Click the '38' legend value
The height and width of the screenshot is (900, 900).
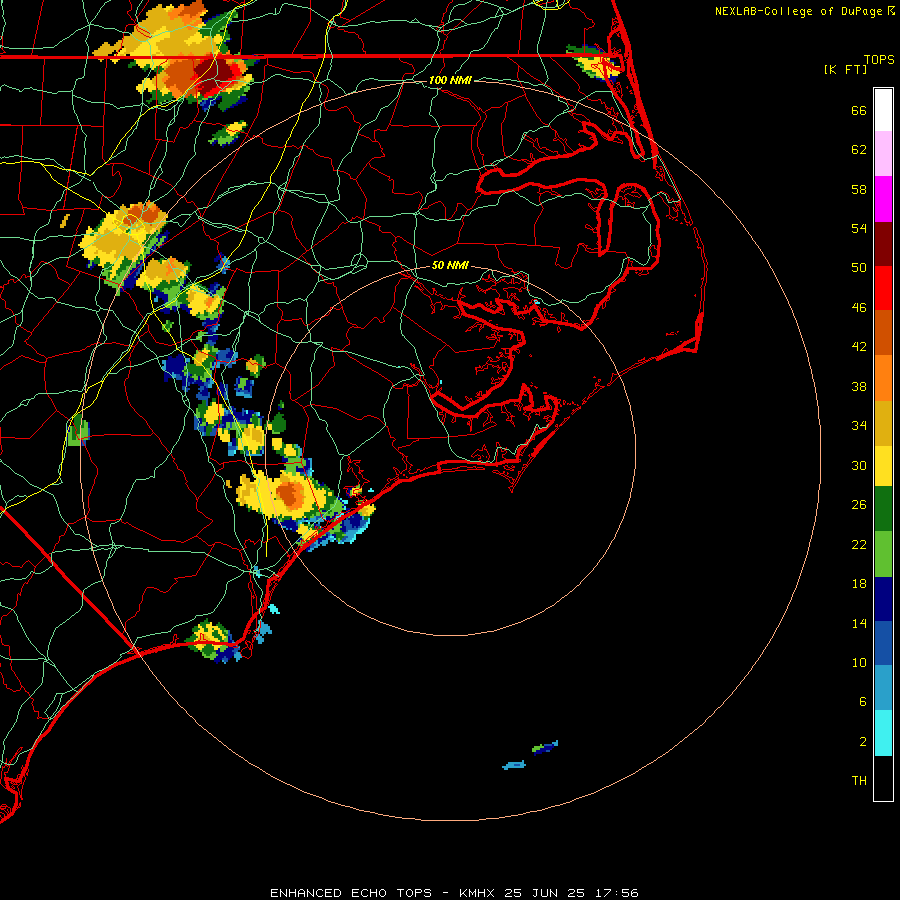[859, 386]
